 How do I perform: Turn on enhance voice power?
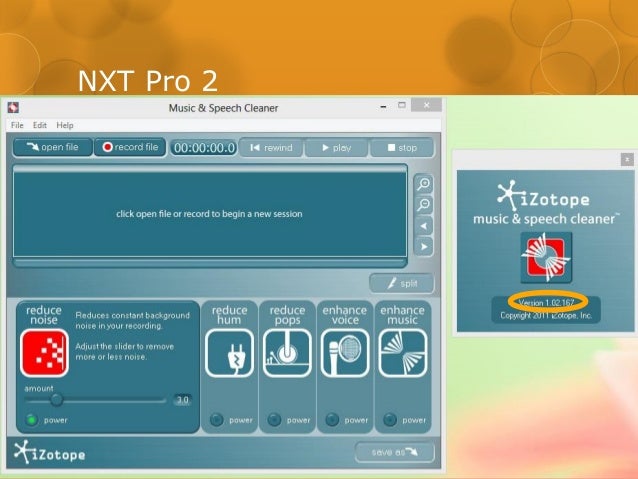coord(332,420)
